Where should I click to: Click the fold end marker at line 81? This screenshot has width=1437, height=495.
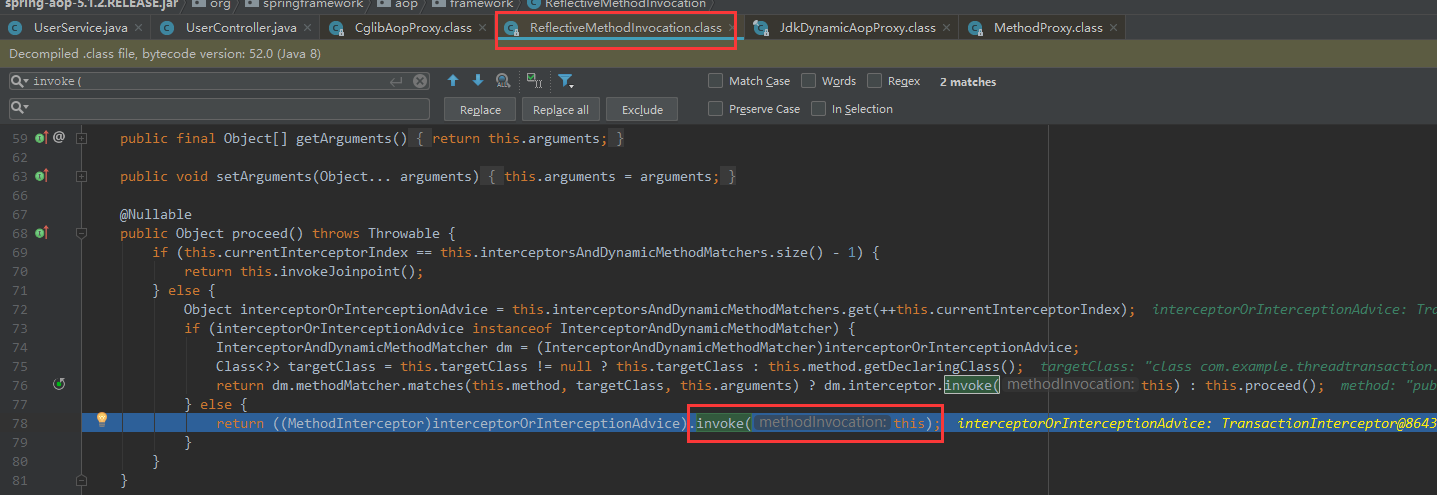(x=81, y=481)
